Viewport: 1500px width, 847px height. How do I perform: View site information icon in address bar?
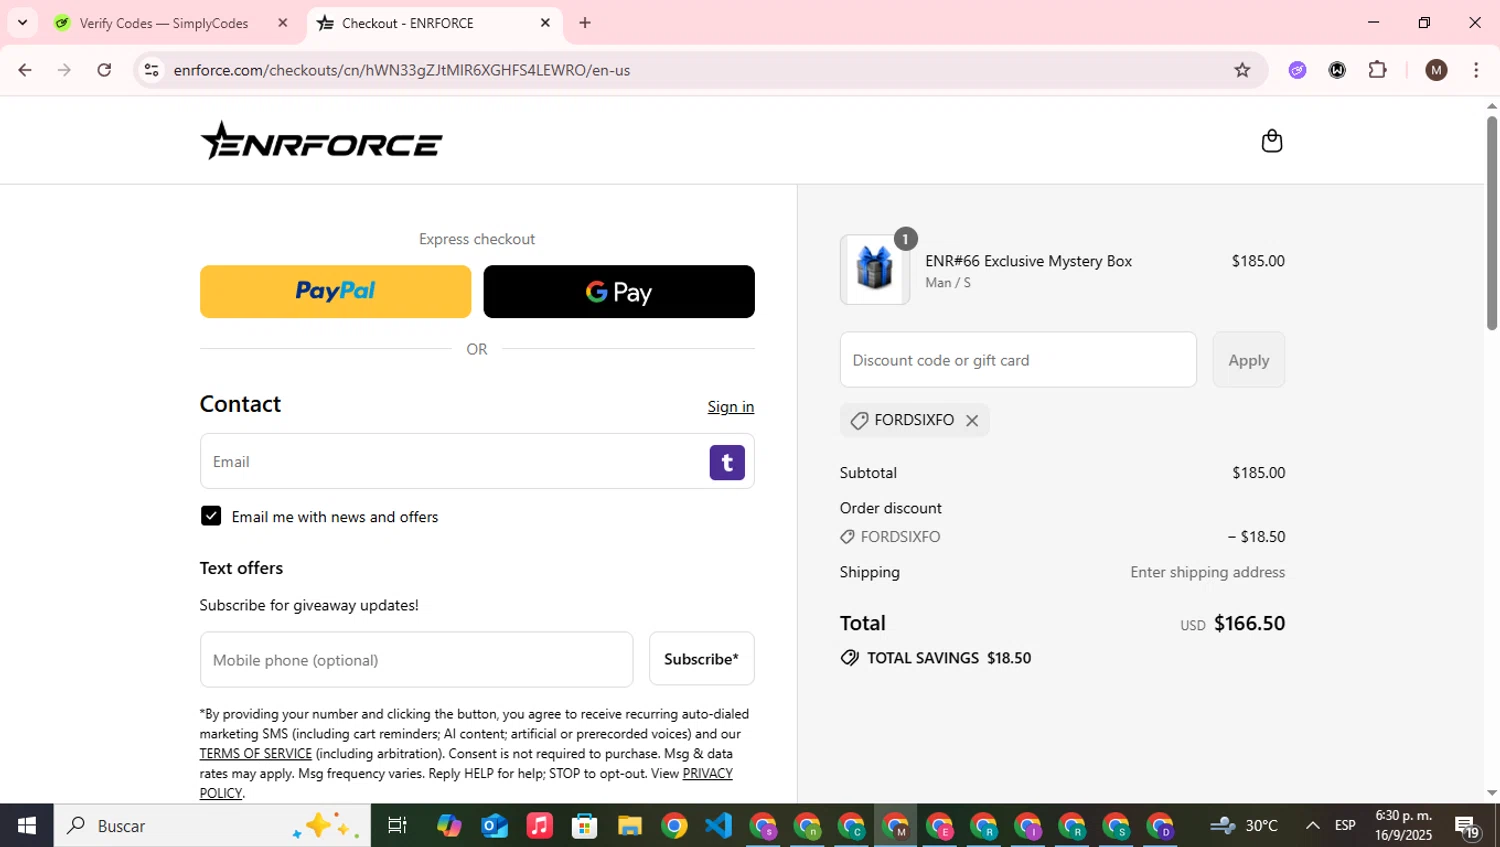click(x=151, y=70)
